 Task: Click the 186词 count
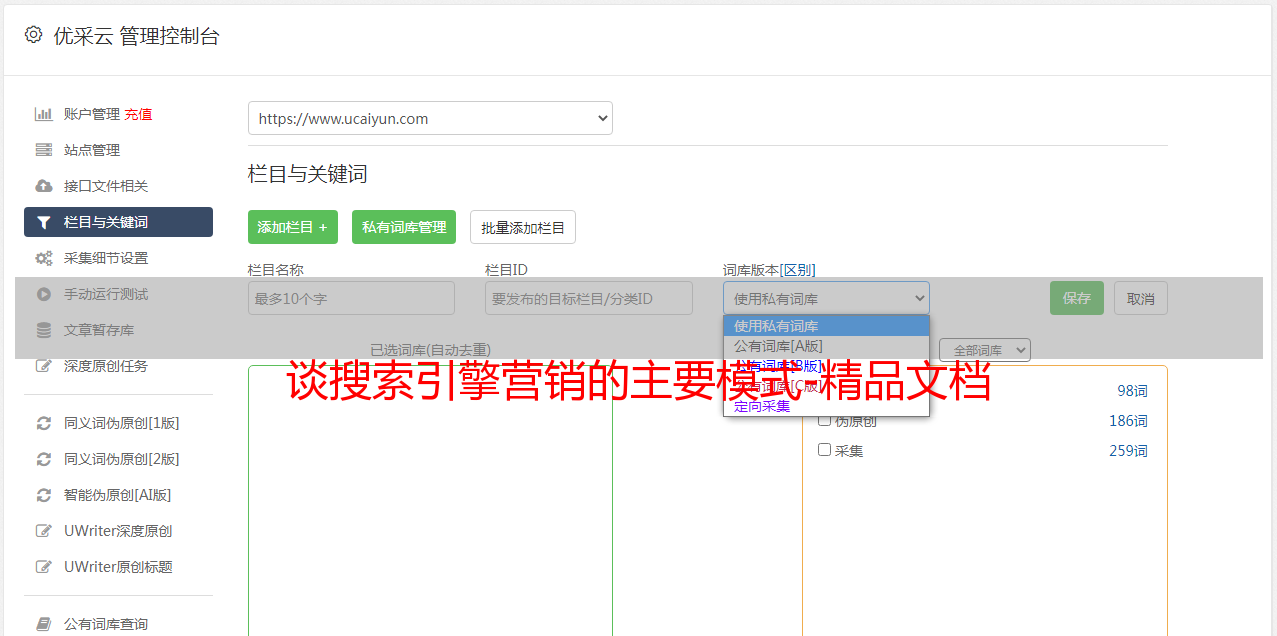[1128, 421]
